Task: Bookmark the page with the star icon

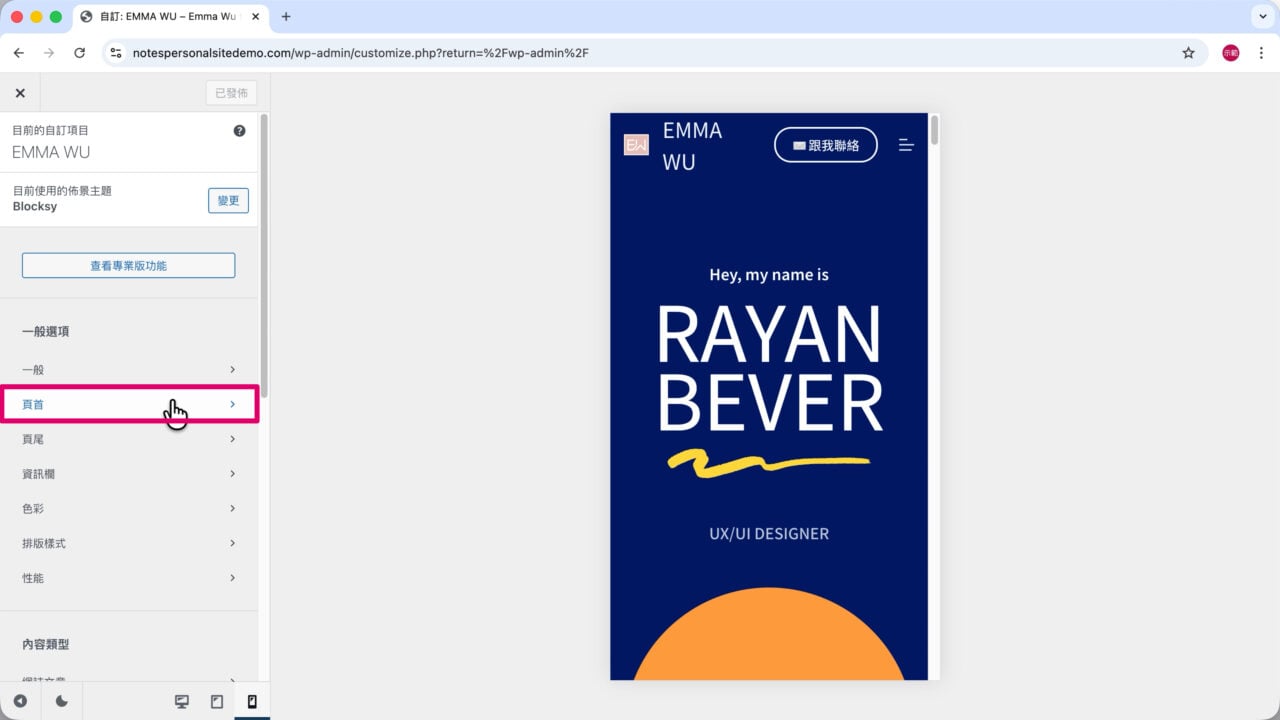Action: [x=1188, y=53]
